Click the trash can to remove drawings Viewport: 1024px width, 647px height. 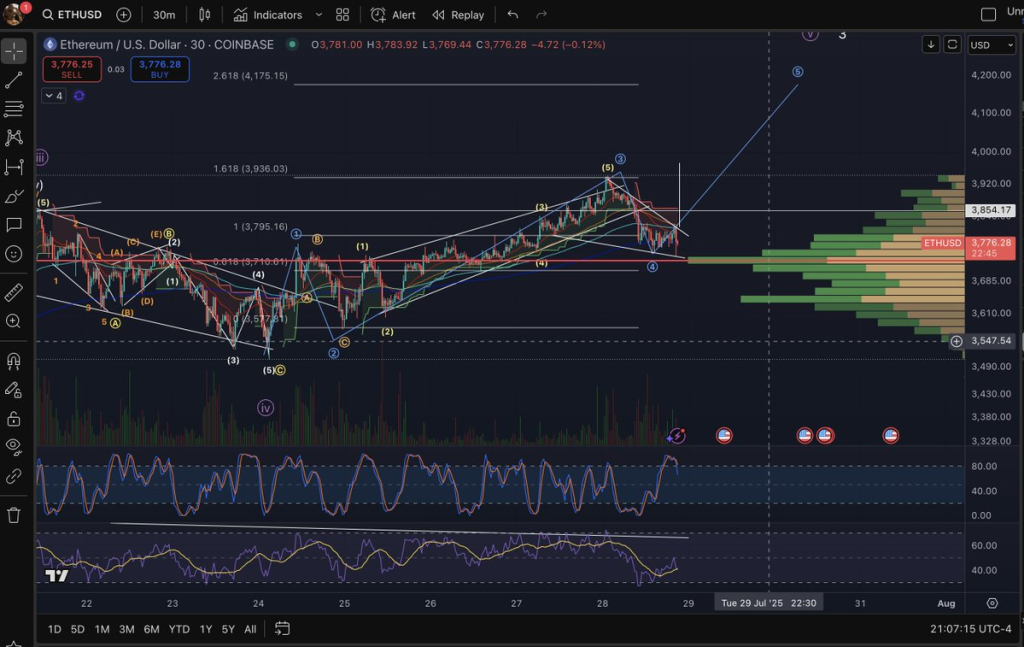(x=14, y=515)
